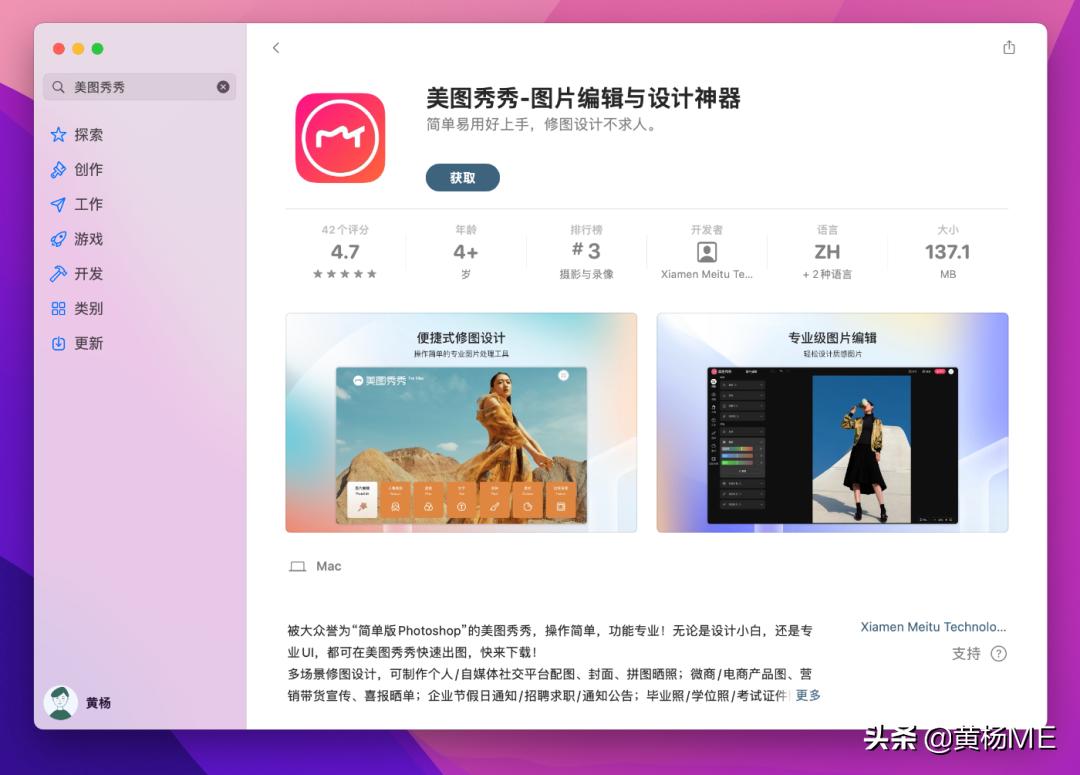Screen dimensions: 1080x775
Task: Open the Xiamen Meitu Technolo... developer link
Action: coord(933,627)
